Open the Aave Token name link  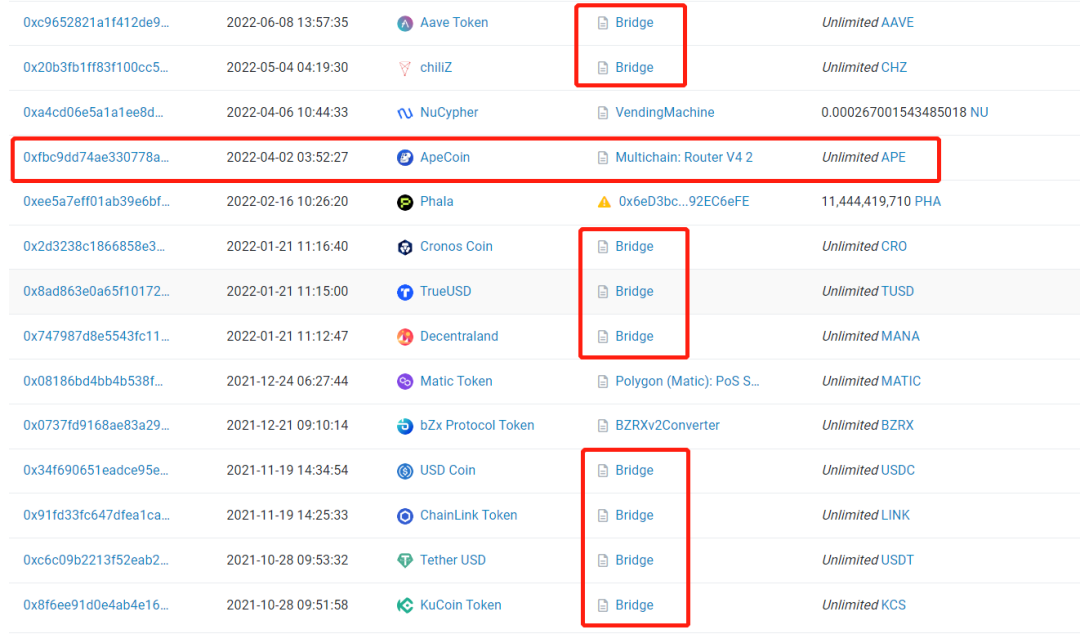(454, 22)
